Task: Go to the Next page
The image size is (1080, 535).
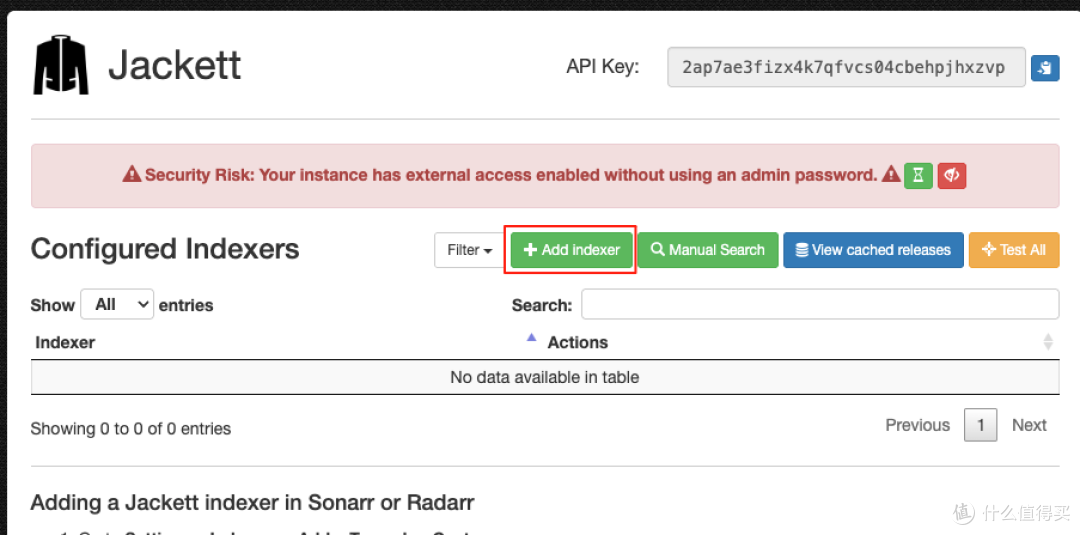Action: pyautogui.click(x=1029, y=426)
